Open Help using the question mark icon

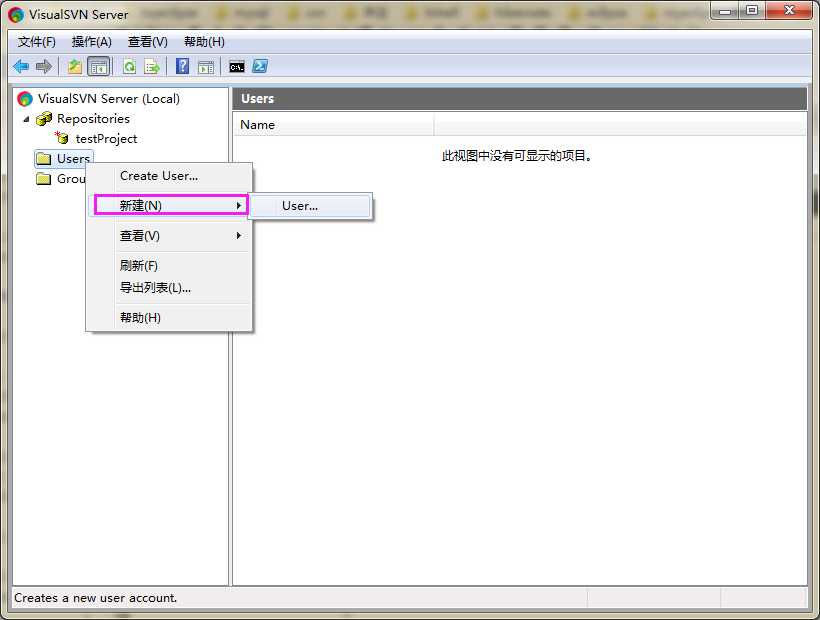(183, 66)
